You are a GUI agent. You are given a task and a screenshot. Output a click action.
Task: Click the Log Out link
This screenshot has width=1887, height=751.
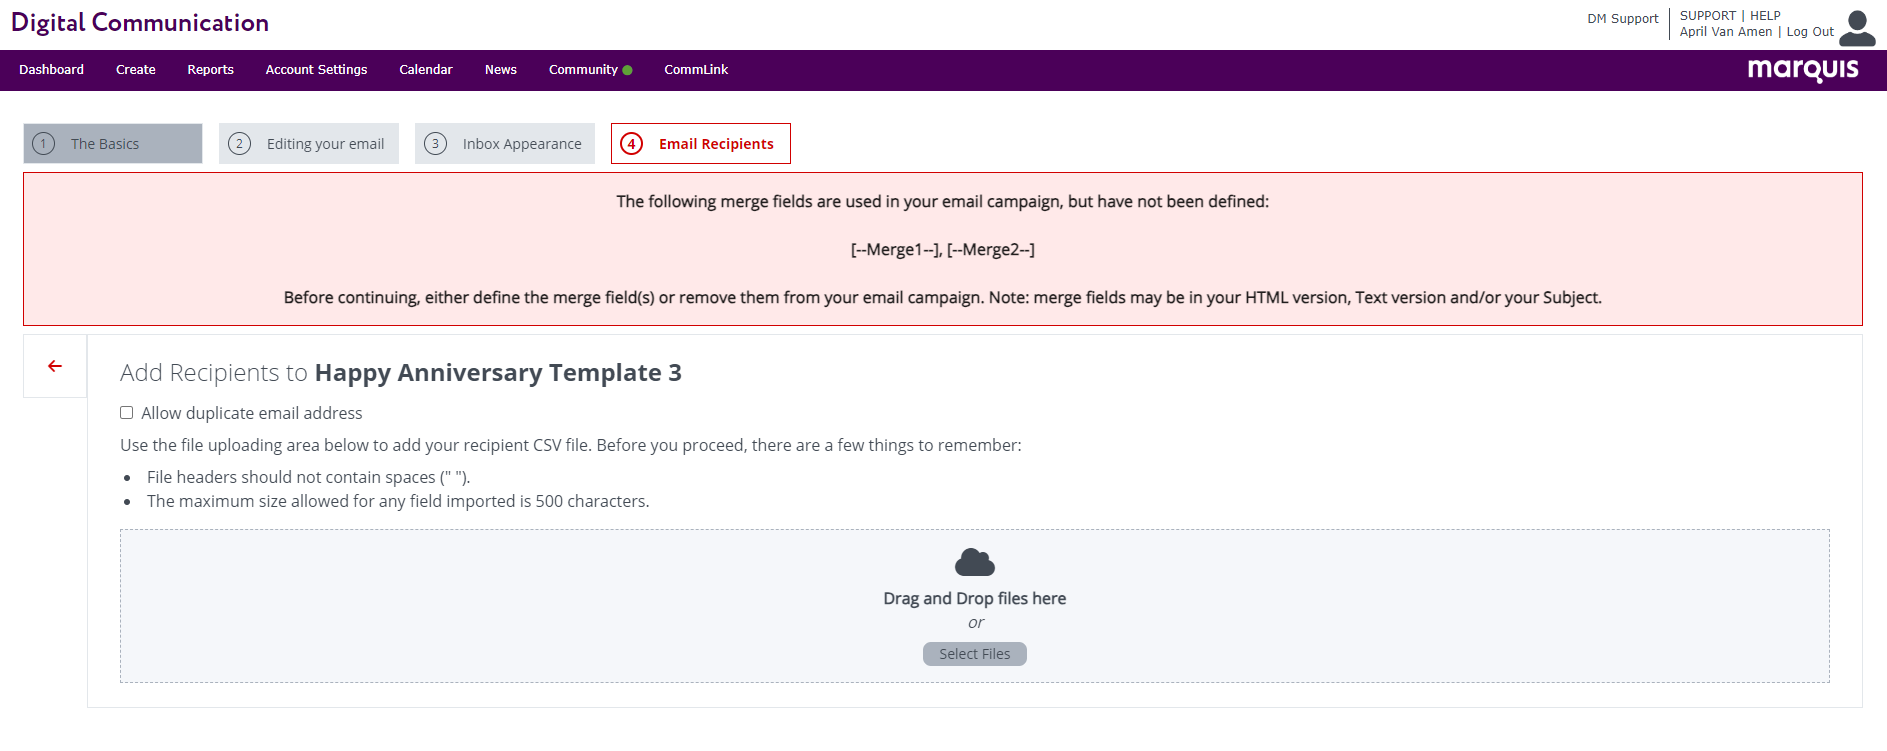1810,32
